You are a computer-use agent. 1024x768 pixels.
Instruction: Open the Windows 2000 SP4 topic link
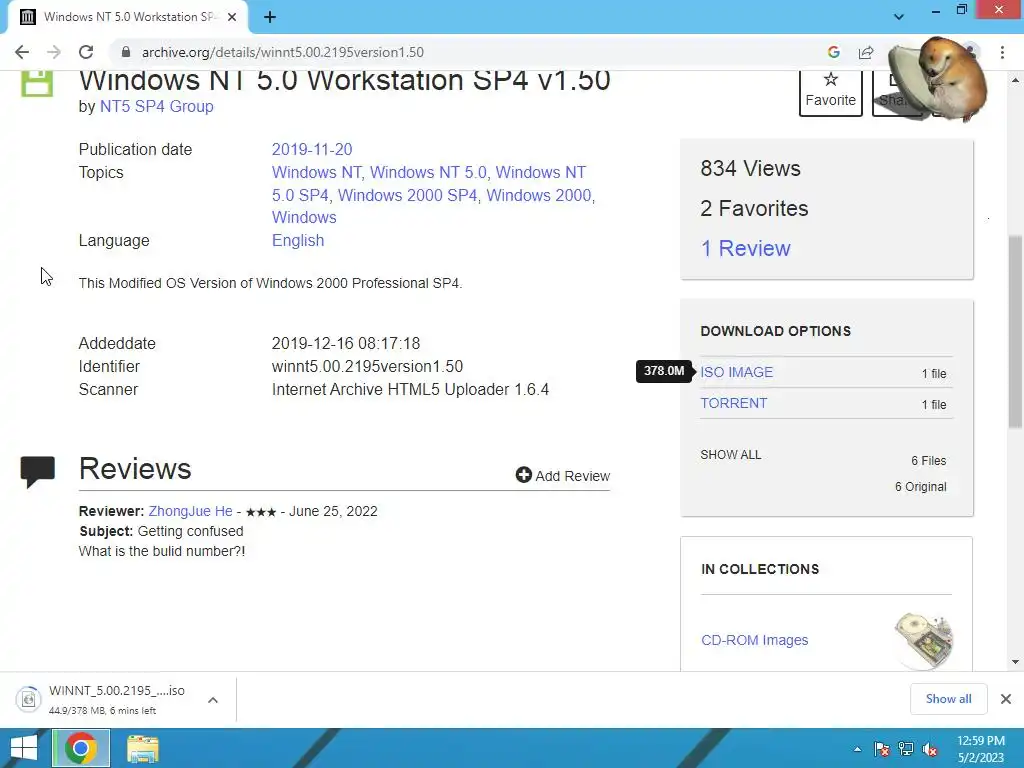coord(408,195)
